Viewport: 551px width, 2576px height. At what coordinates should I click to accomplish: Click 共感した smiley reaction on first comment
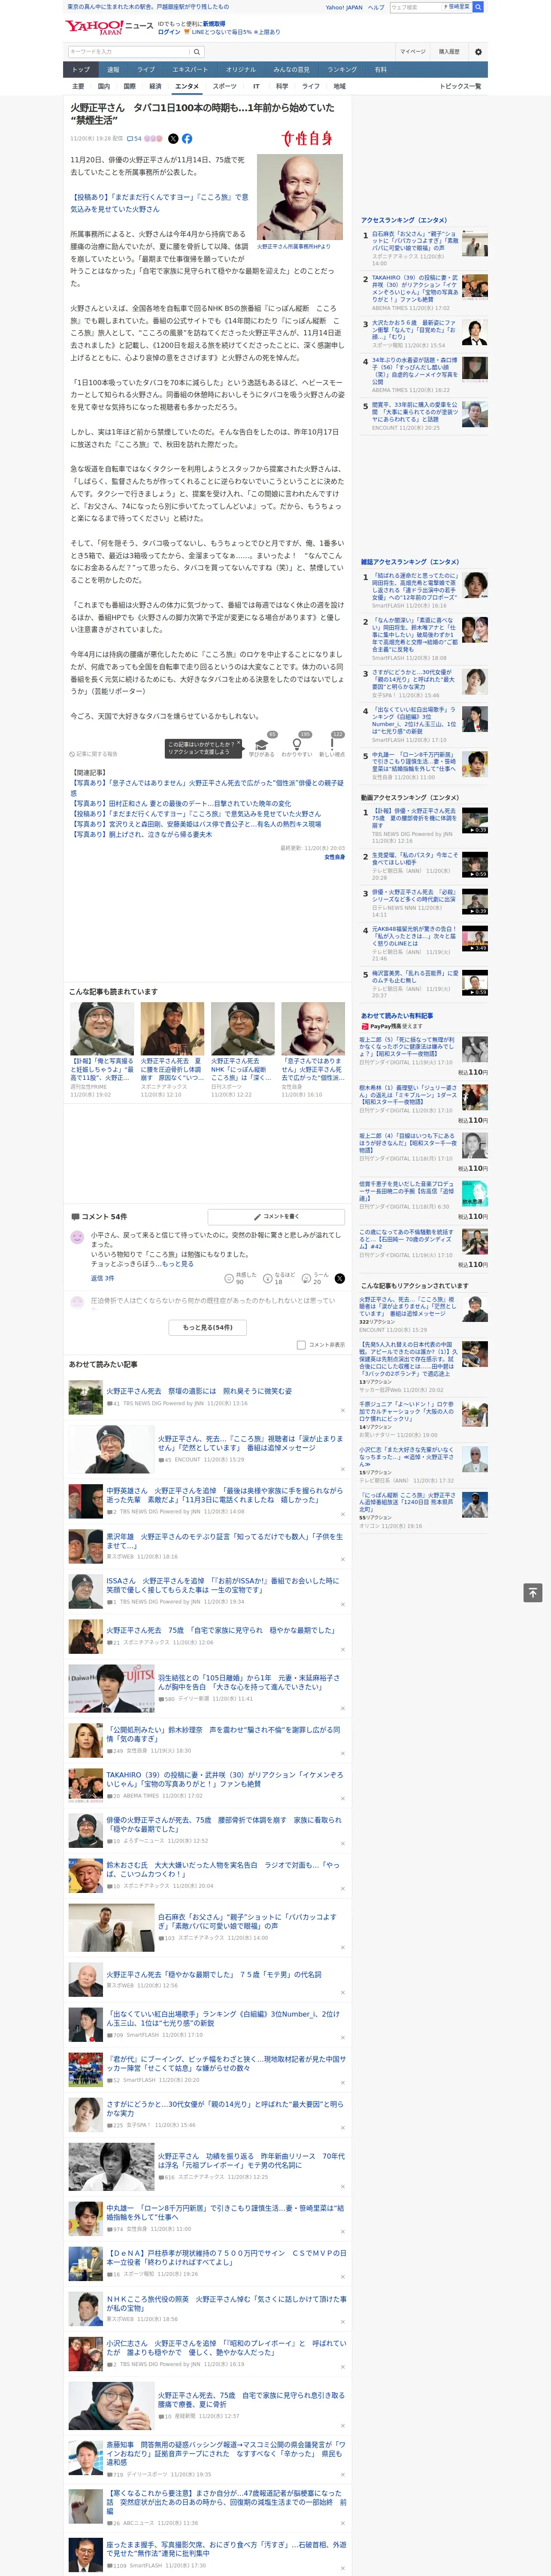pos(240,1279)
